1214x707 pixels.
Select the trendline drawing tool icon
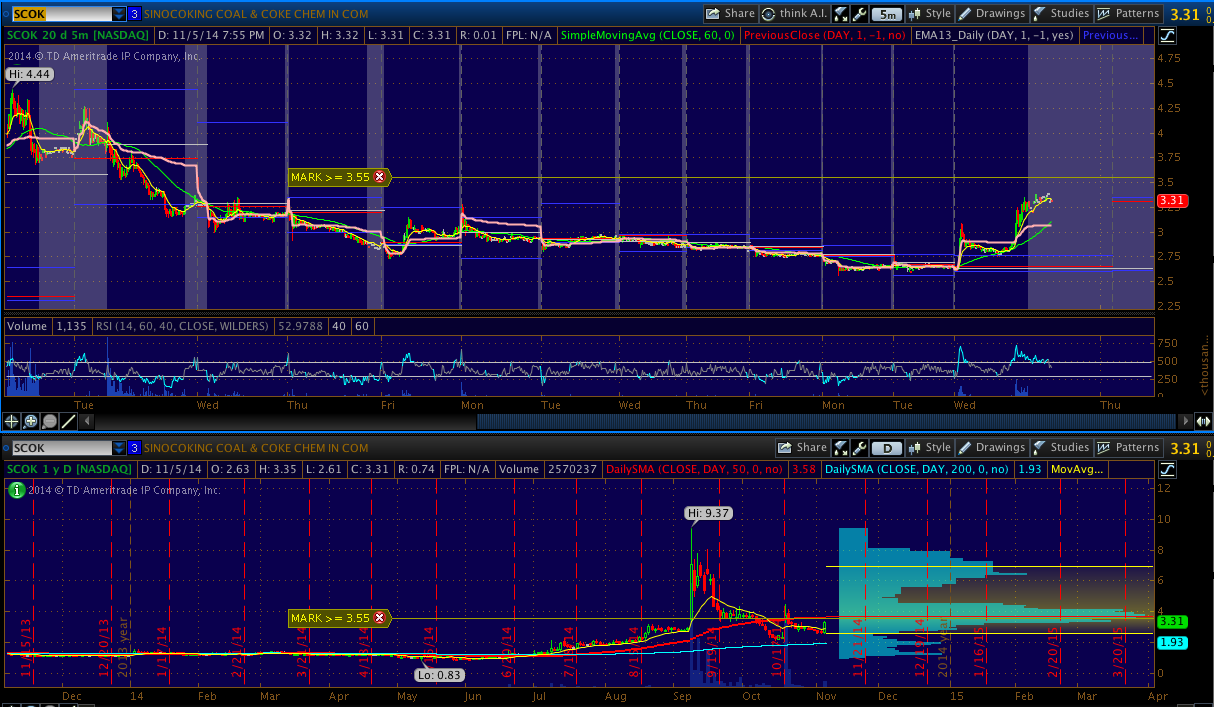click(68, 421)
